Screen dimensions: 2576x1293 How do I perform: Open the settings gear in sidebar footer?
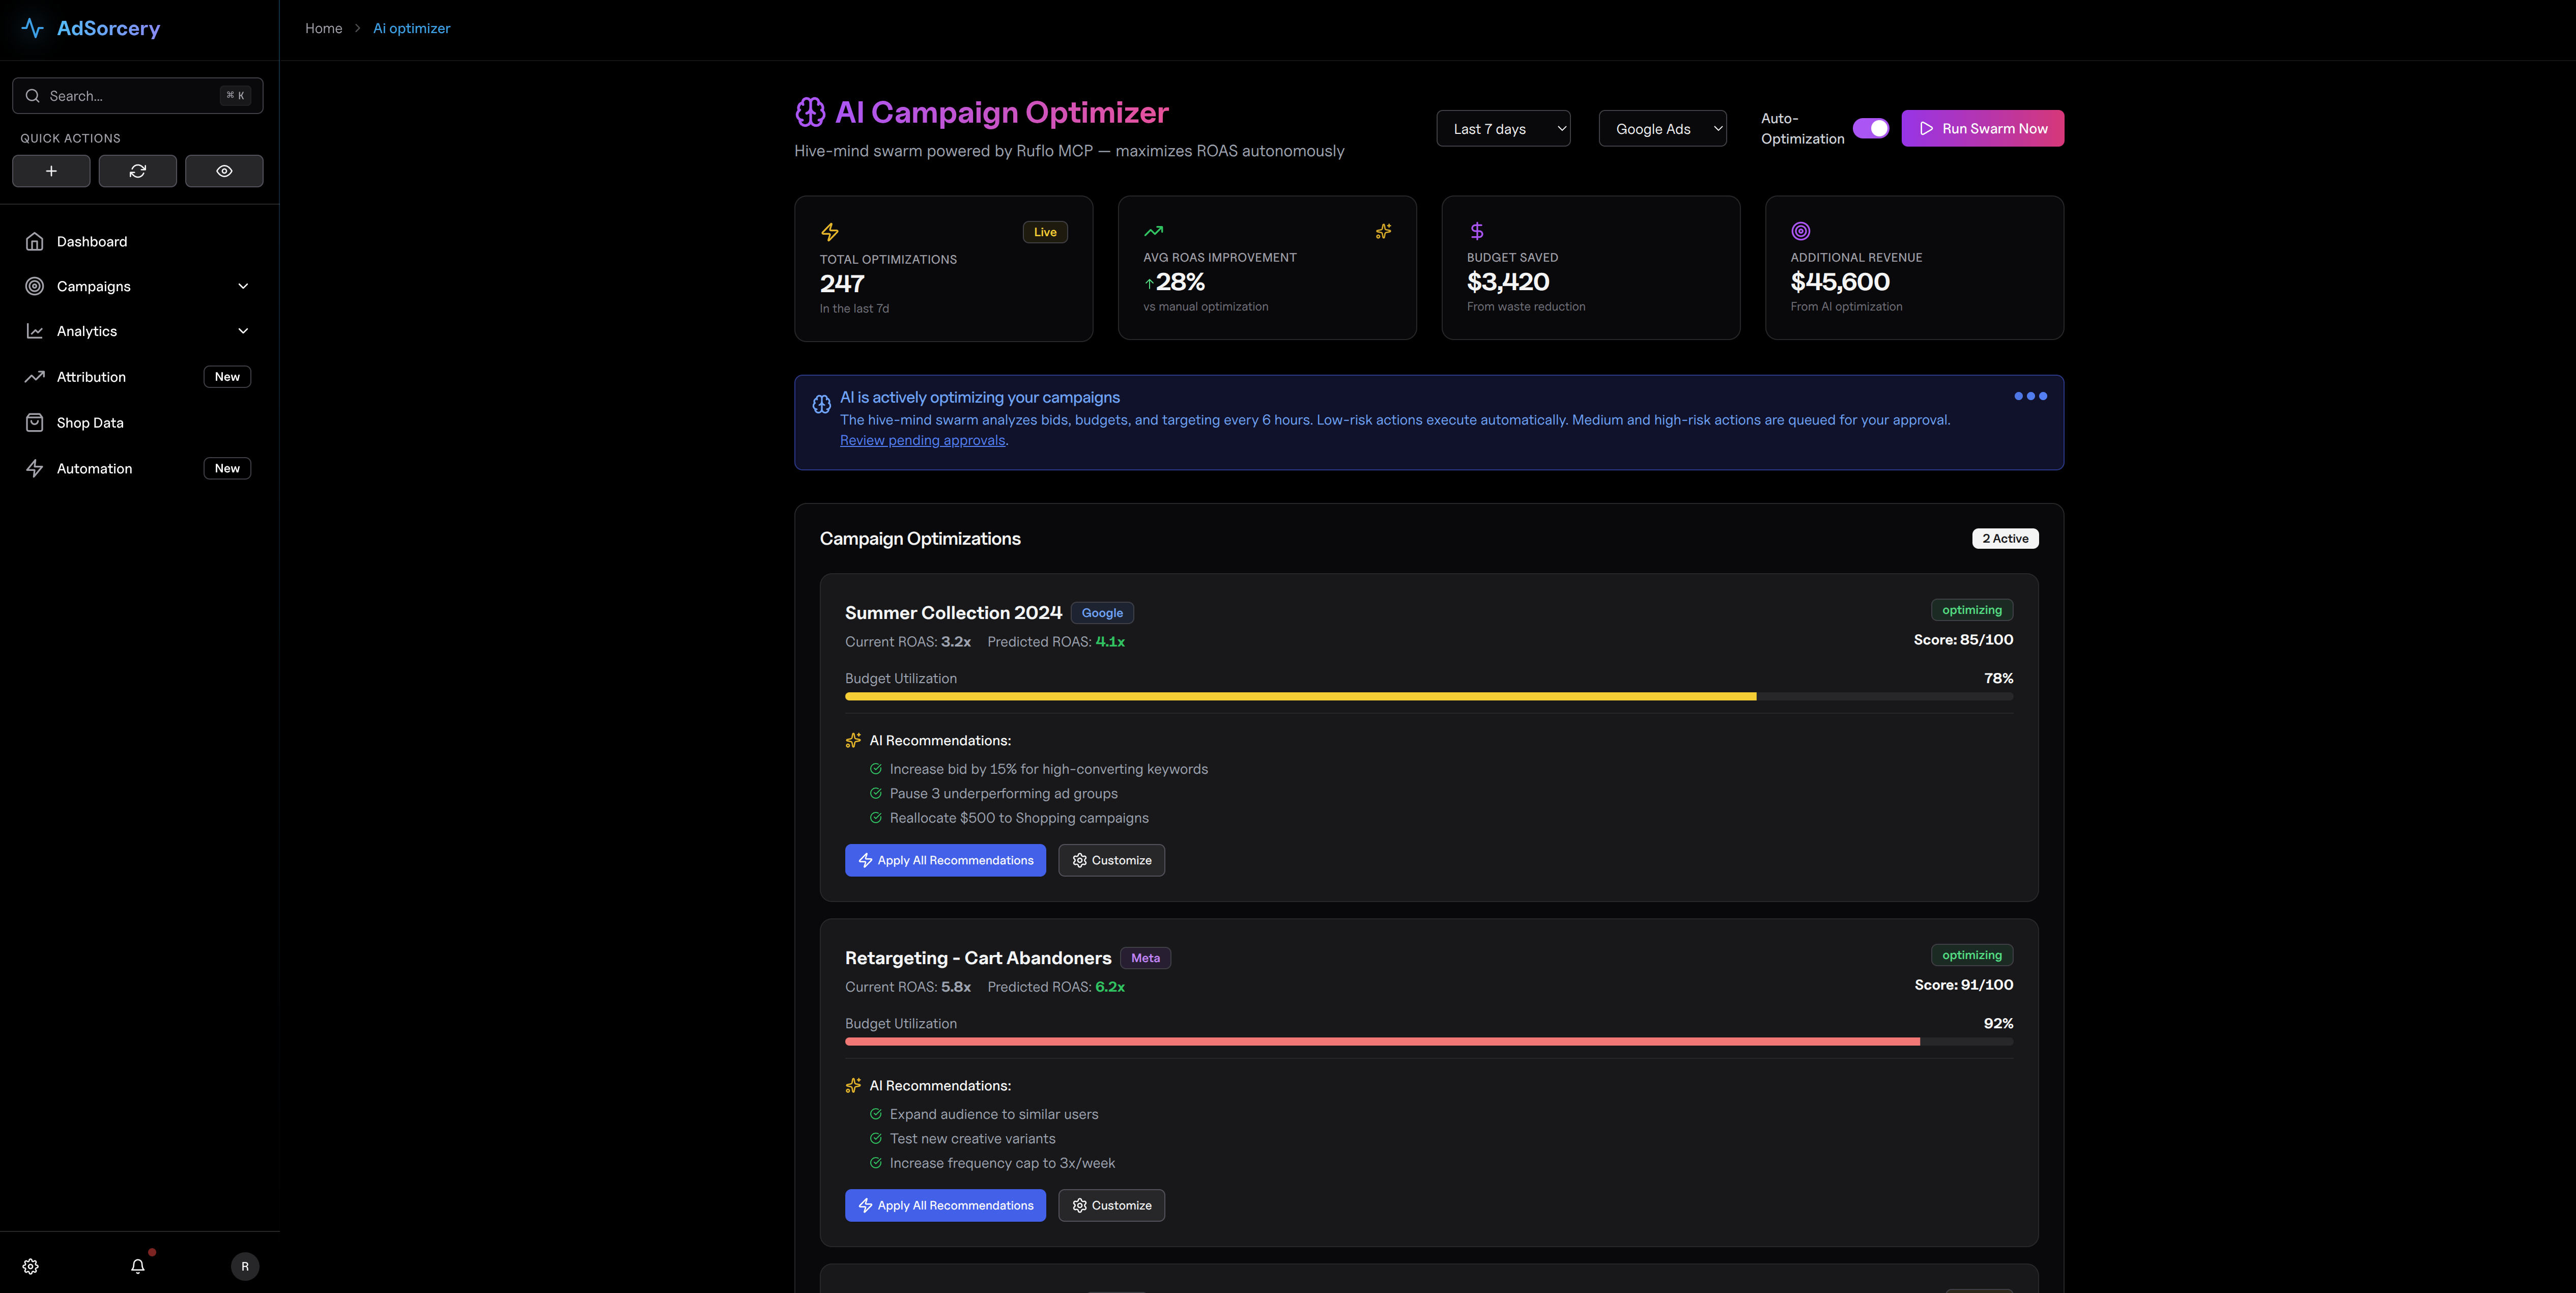point(31,1266)
